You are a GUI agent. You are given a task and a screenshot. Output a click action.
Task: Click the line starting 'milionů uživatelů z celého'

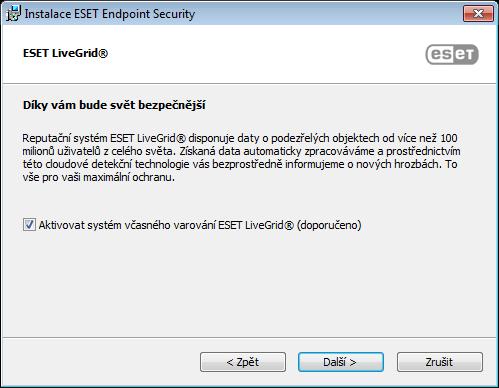pos(241,151)
